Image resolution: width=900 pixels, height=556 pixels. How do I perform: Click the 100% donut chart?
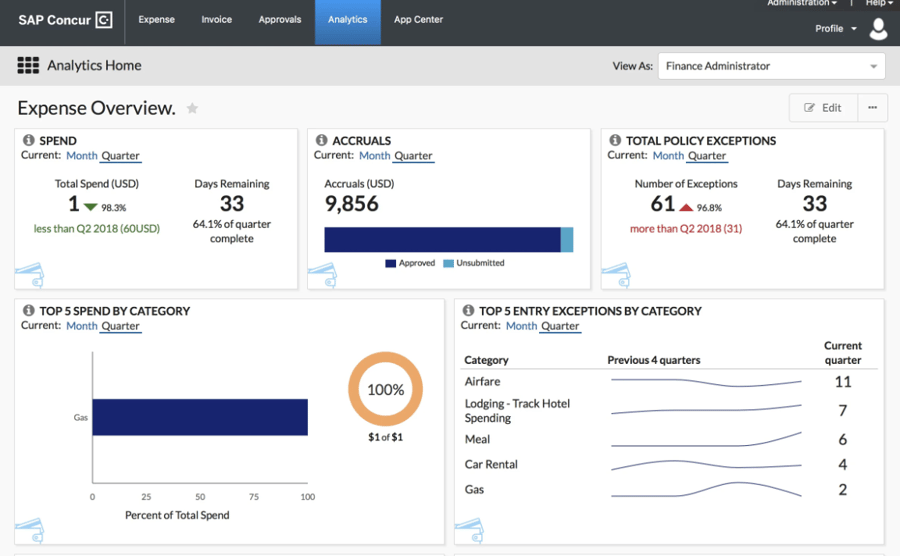click(x=385, y=389)
